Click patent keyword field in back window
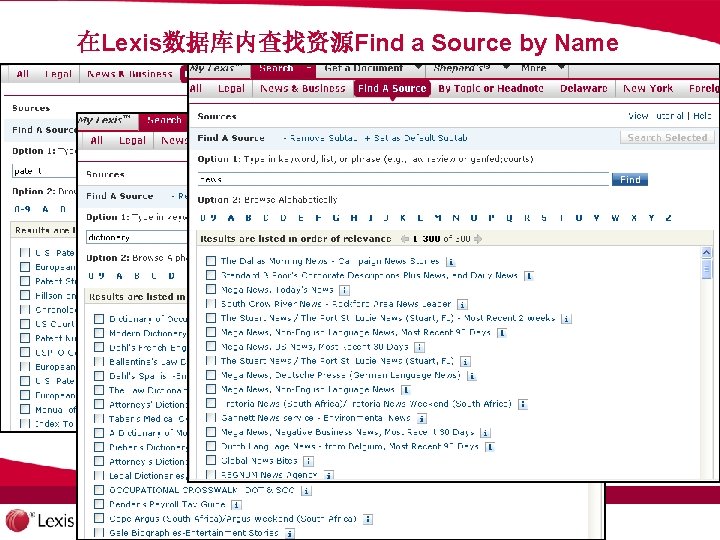 point(44,171)
